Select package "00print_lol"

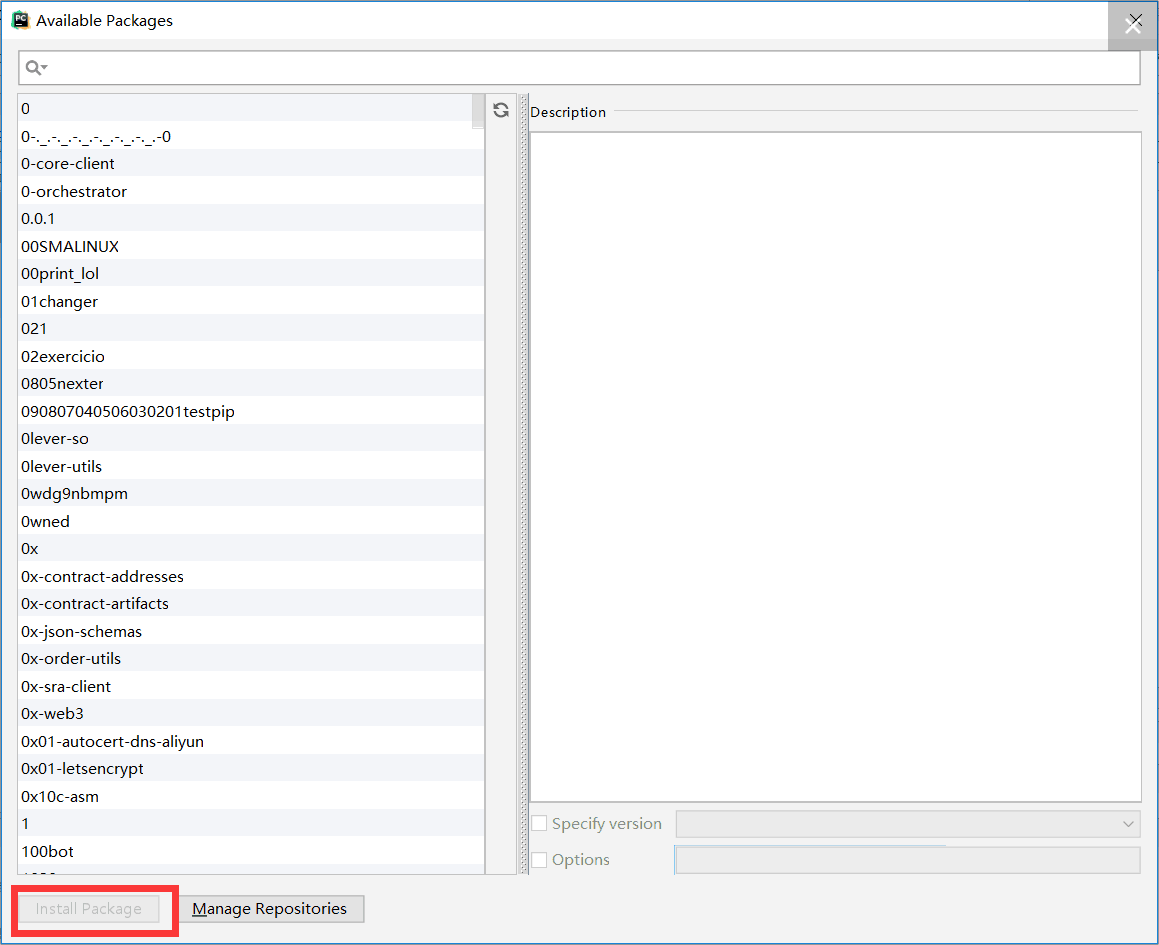251,274
